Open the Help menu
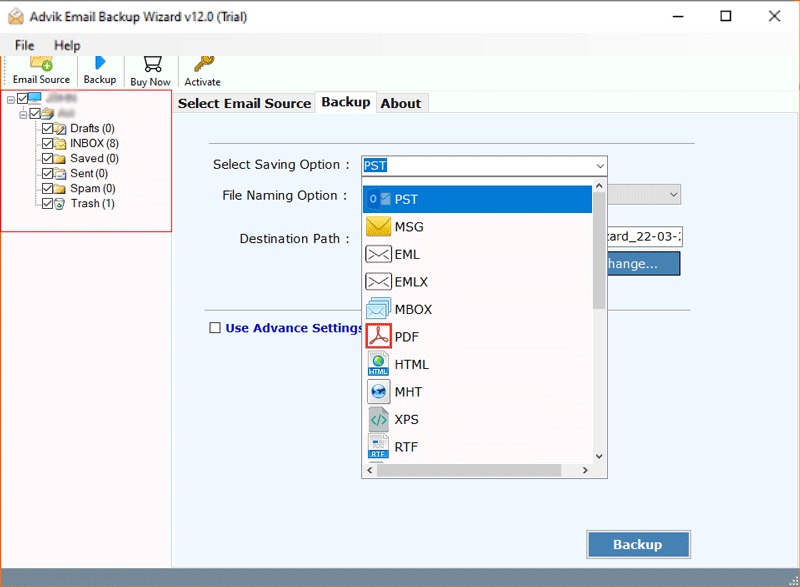800x587 pixels. coord(67,45)
